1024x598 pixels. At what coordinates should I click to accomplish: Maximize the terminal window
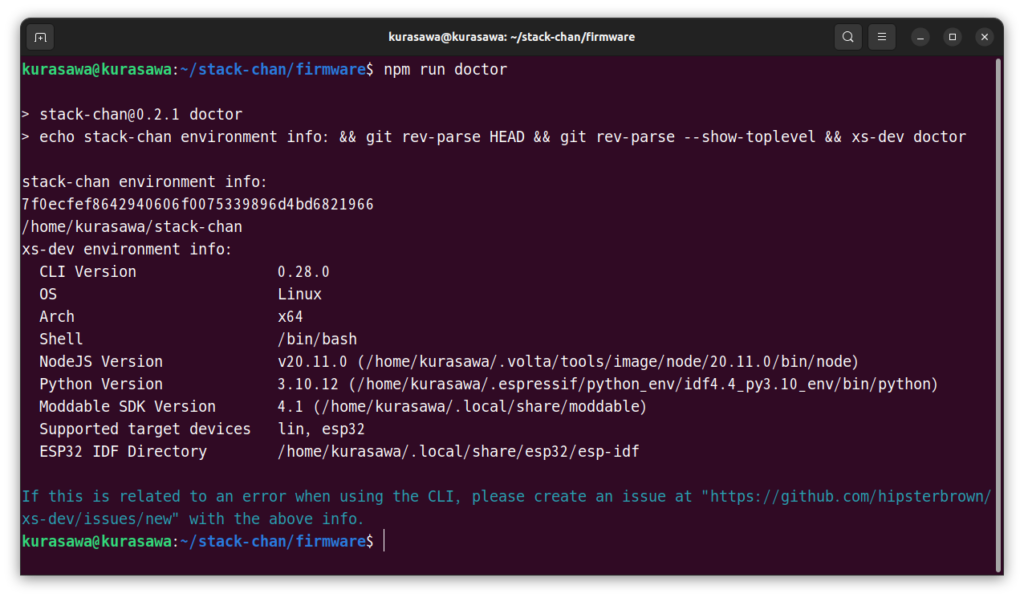[x=952, y=37]
